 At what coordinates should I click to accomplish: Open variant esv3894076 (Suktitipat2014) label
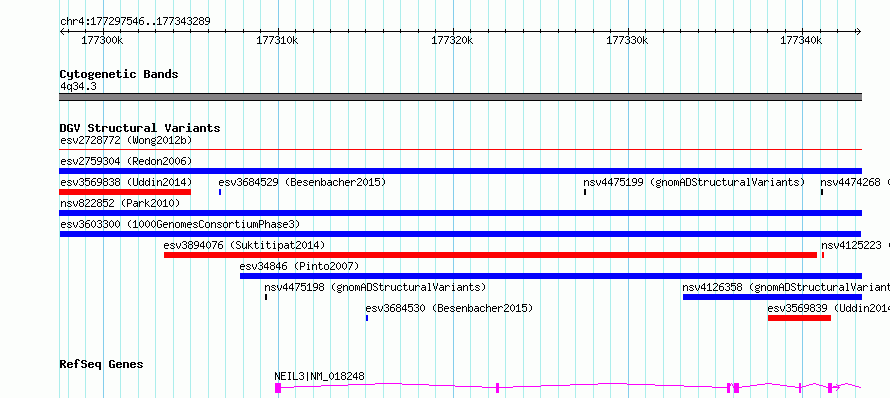coord(244,245)
